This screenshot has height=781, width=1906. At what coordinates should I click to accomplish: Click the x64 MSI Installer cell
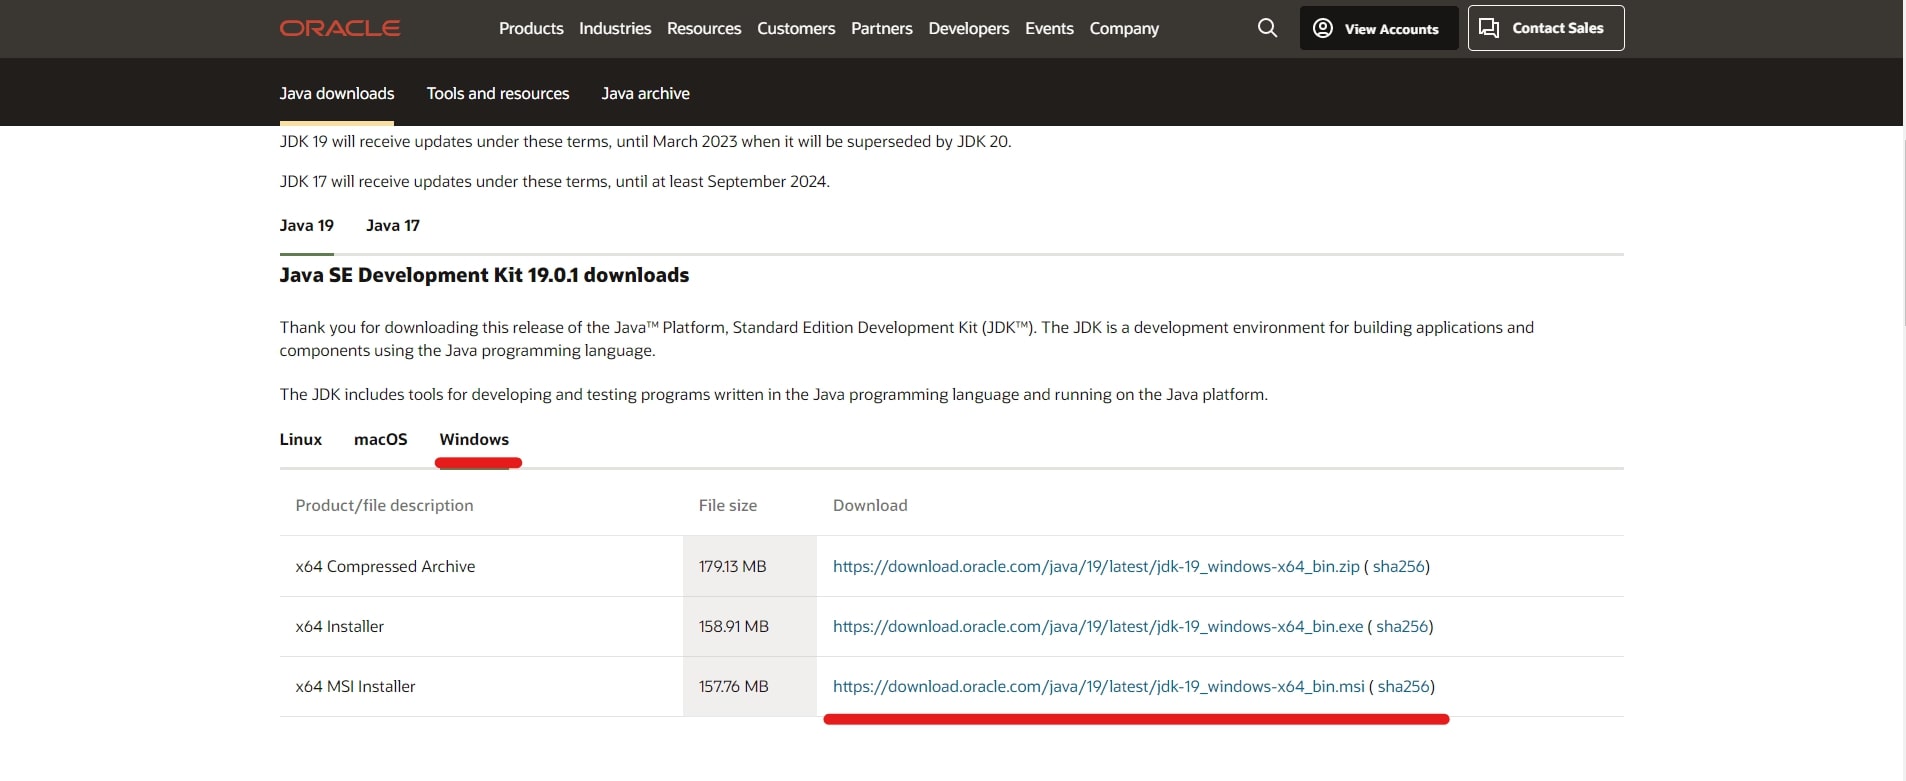[481, 686]
